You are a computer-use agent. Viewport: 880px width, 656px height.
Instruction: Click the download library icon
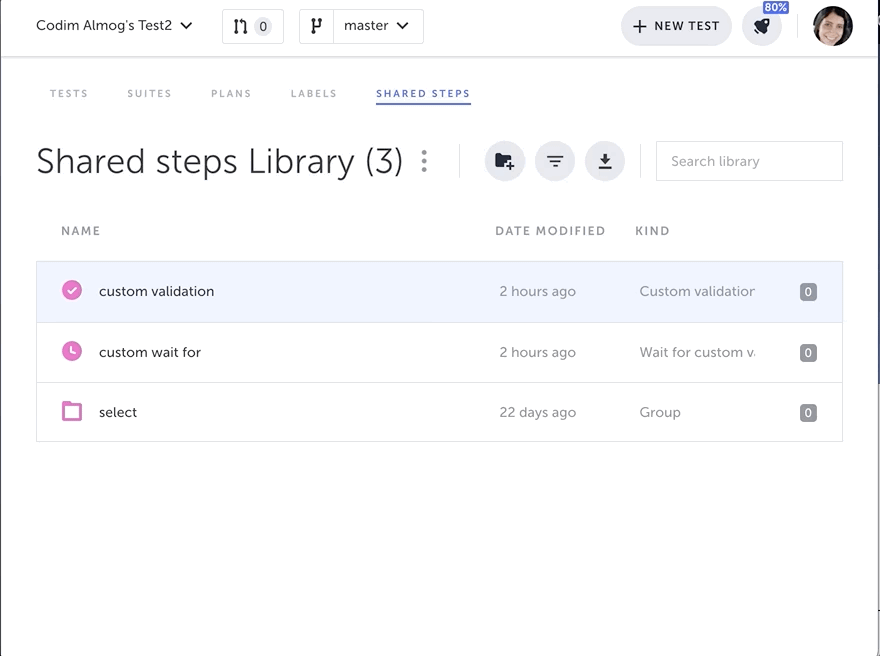click(605, 161)
